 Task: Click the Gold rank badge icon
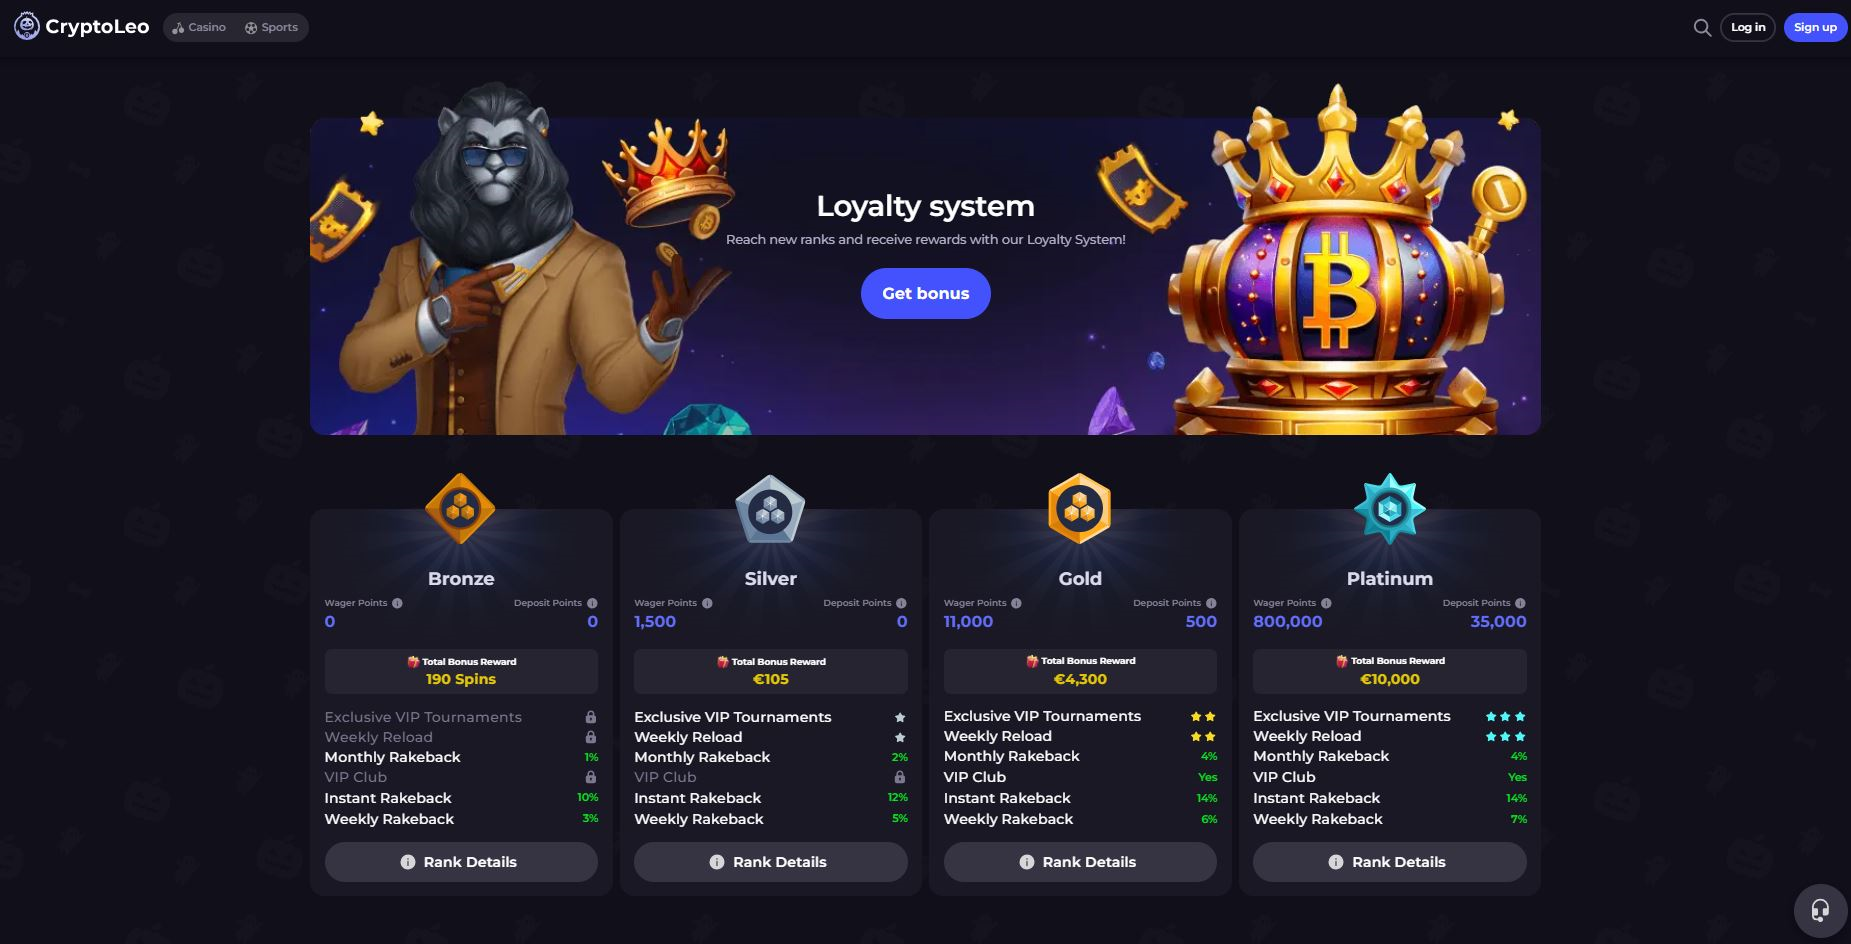1080,509
